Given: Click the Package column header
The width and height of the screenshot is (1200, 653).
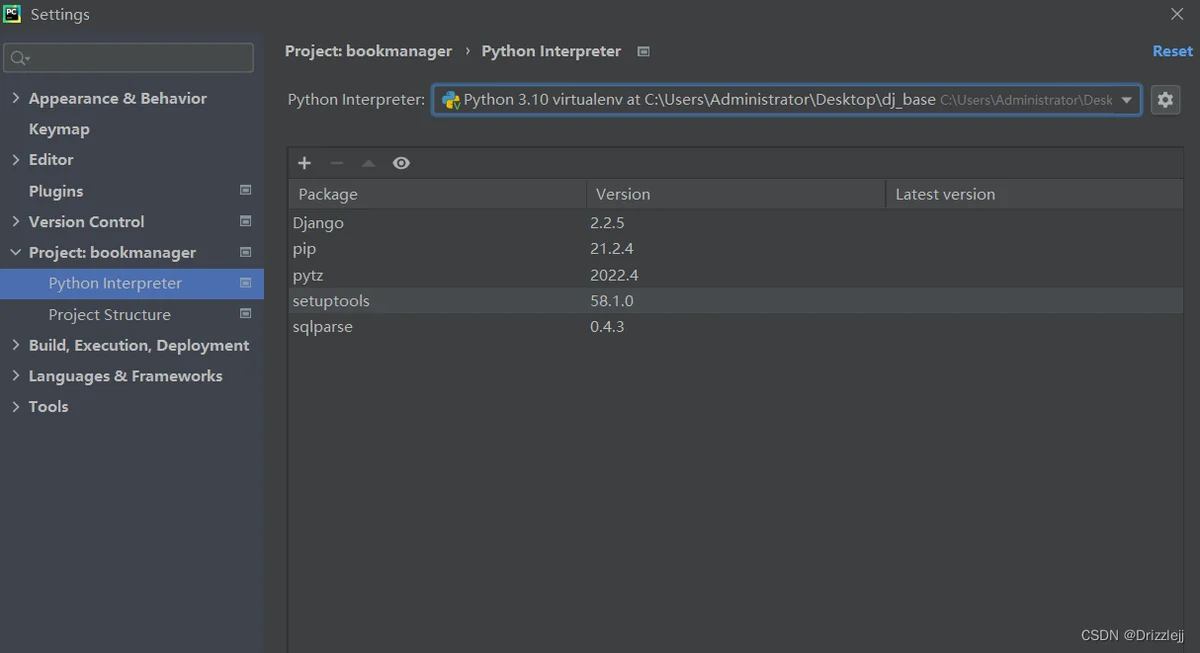Looking at the screenshot, I should point(437,194).
